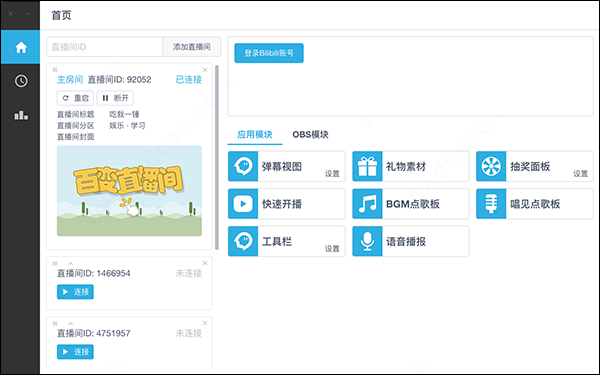Click the 百变直播间 cover thumbnail
The image size is (600, 375).
pos(129,191)
